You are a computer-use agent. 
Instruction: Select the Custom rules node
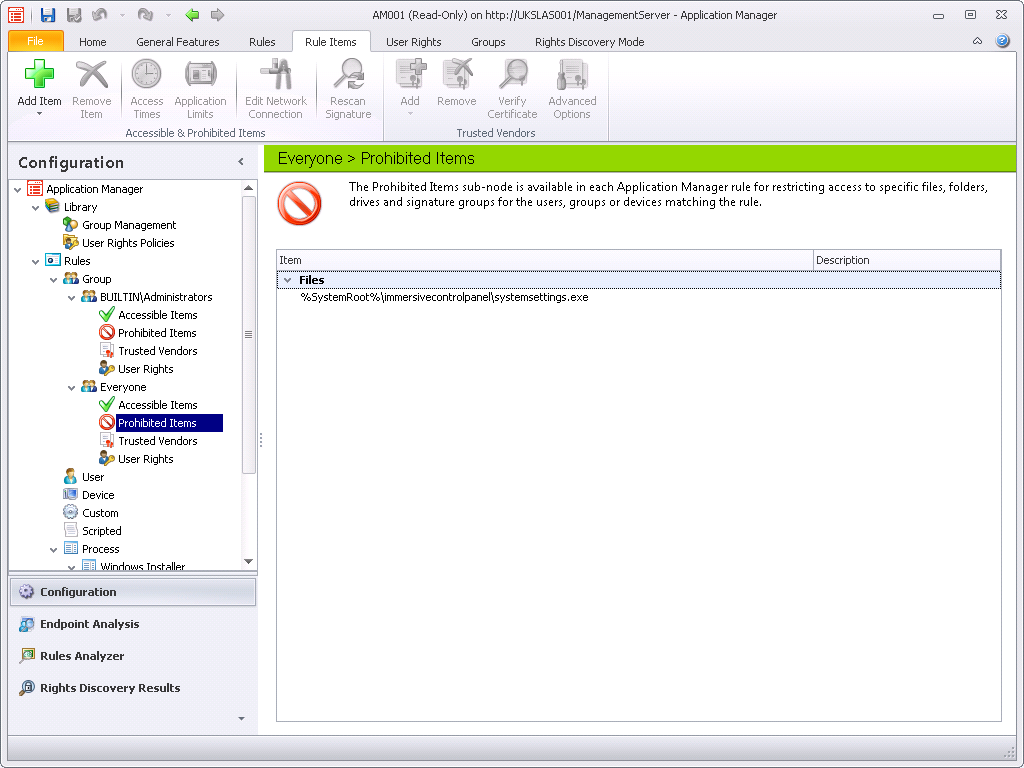[100, 513]
